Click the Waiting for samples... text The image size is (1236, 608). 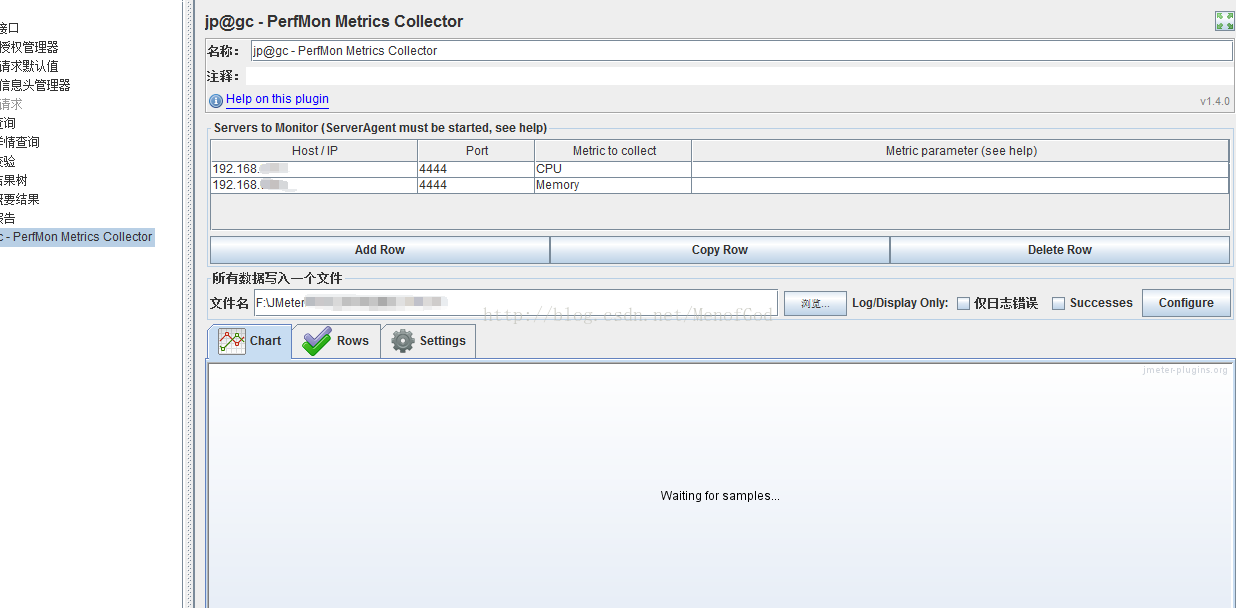720,496
